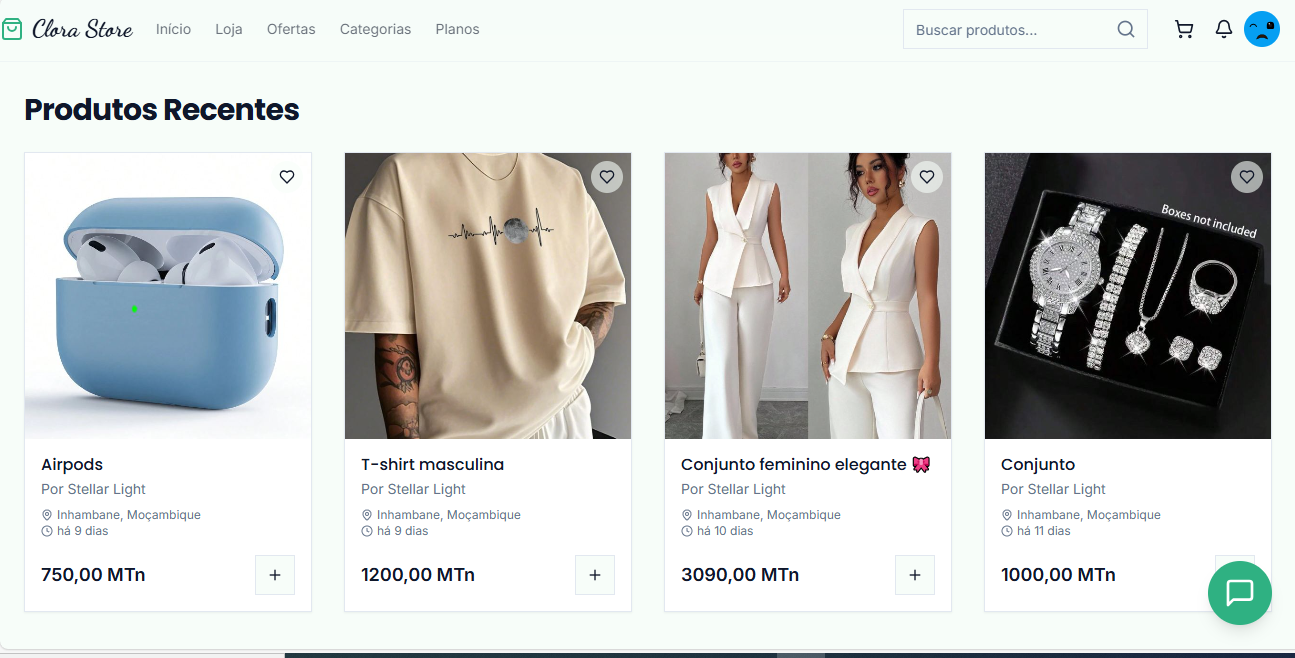
Task: Open the Ofertas menu
Action: (291, 29)
